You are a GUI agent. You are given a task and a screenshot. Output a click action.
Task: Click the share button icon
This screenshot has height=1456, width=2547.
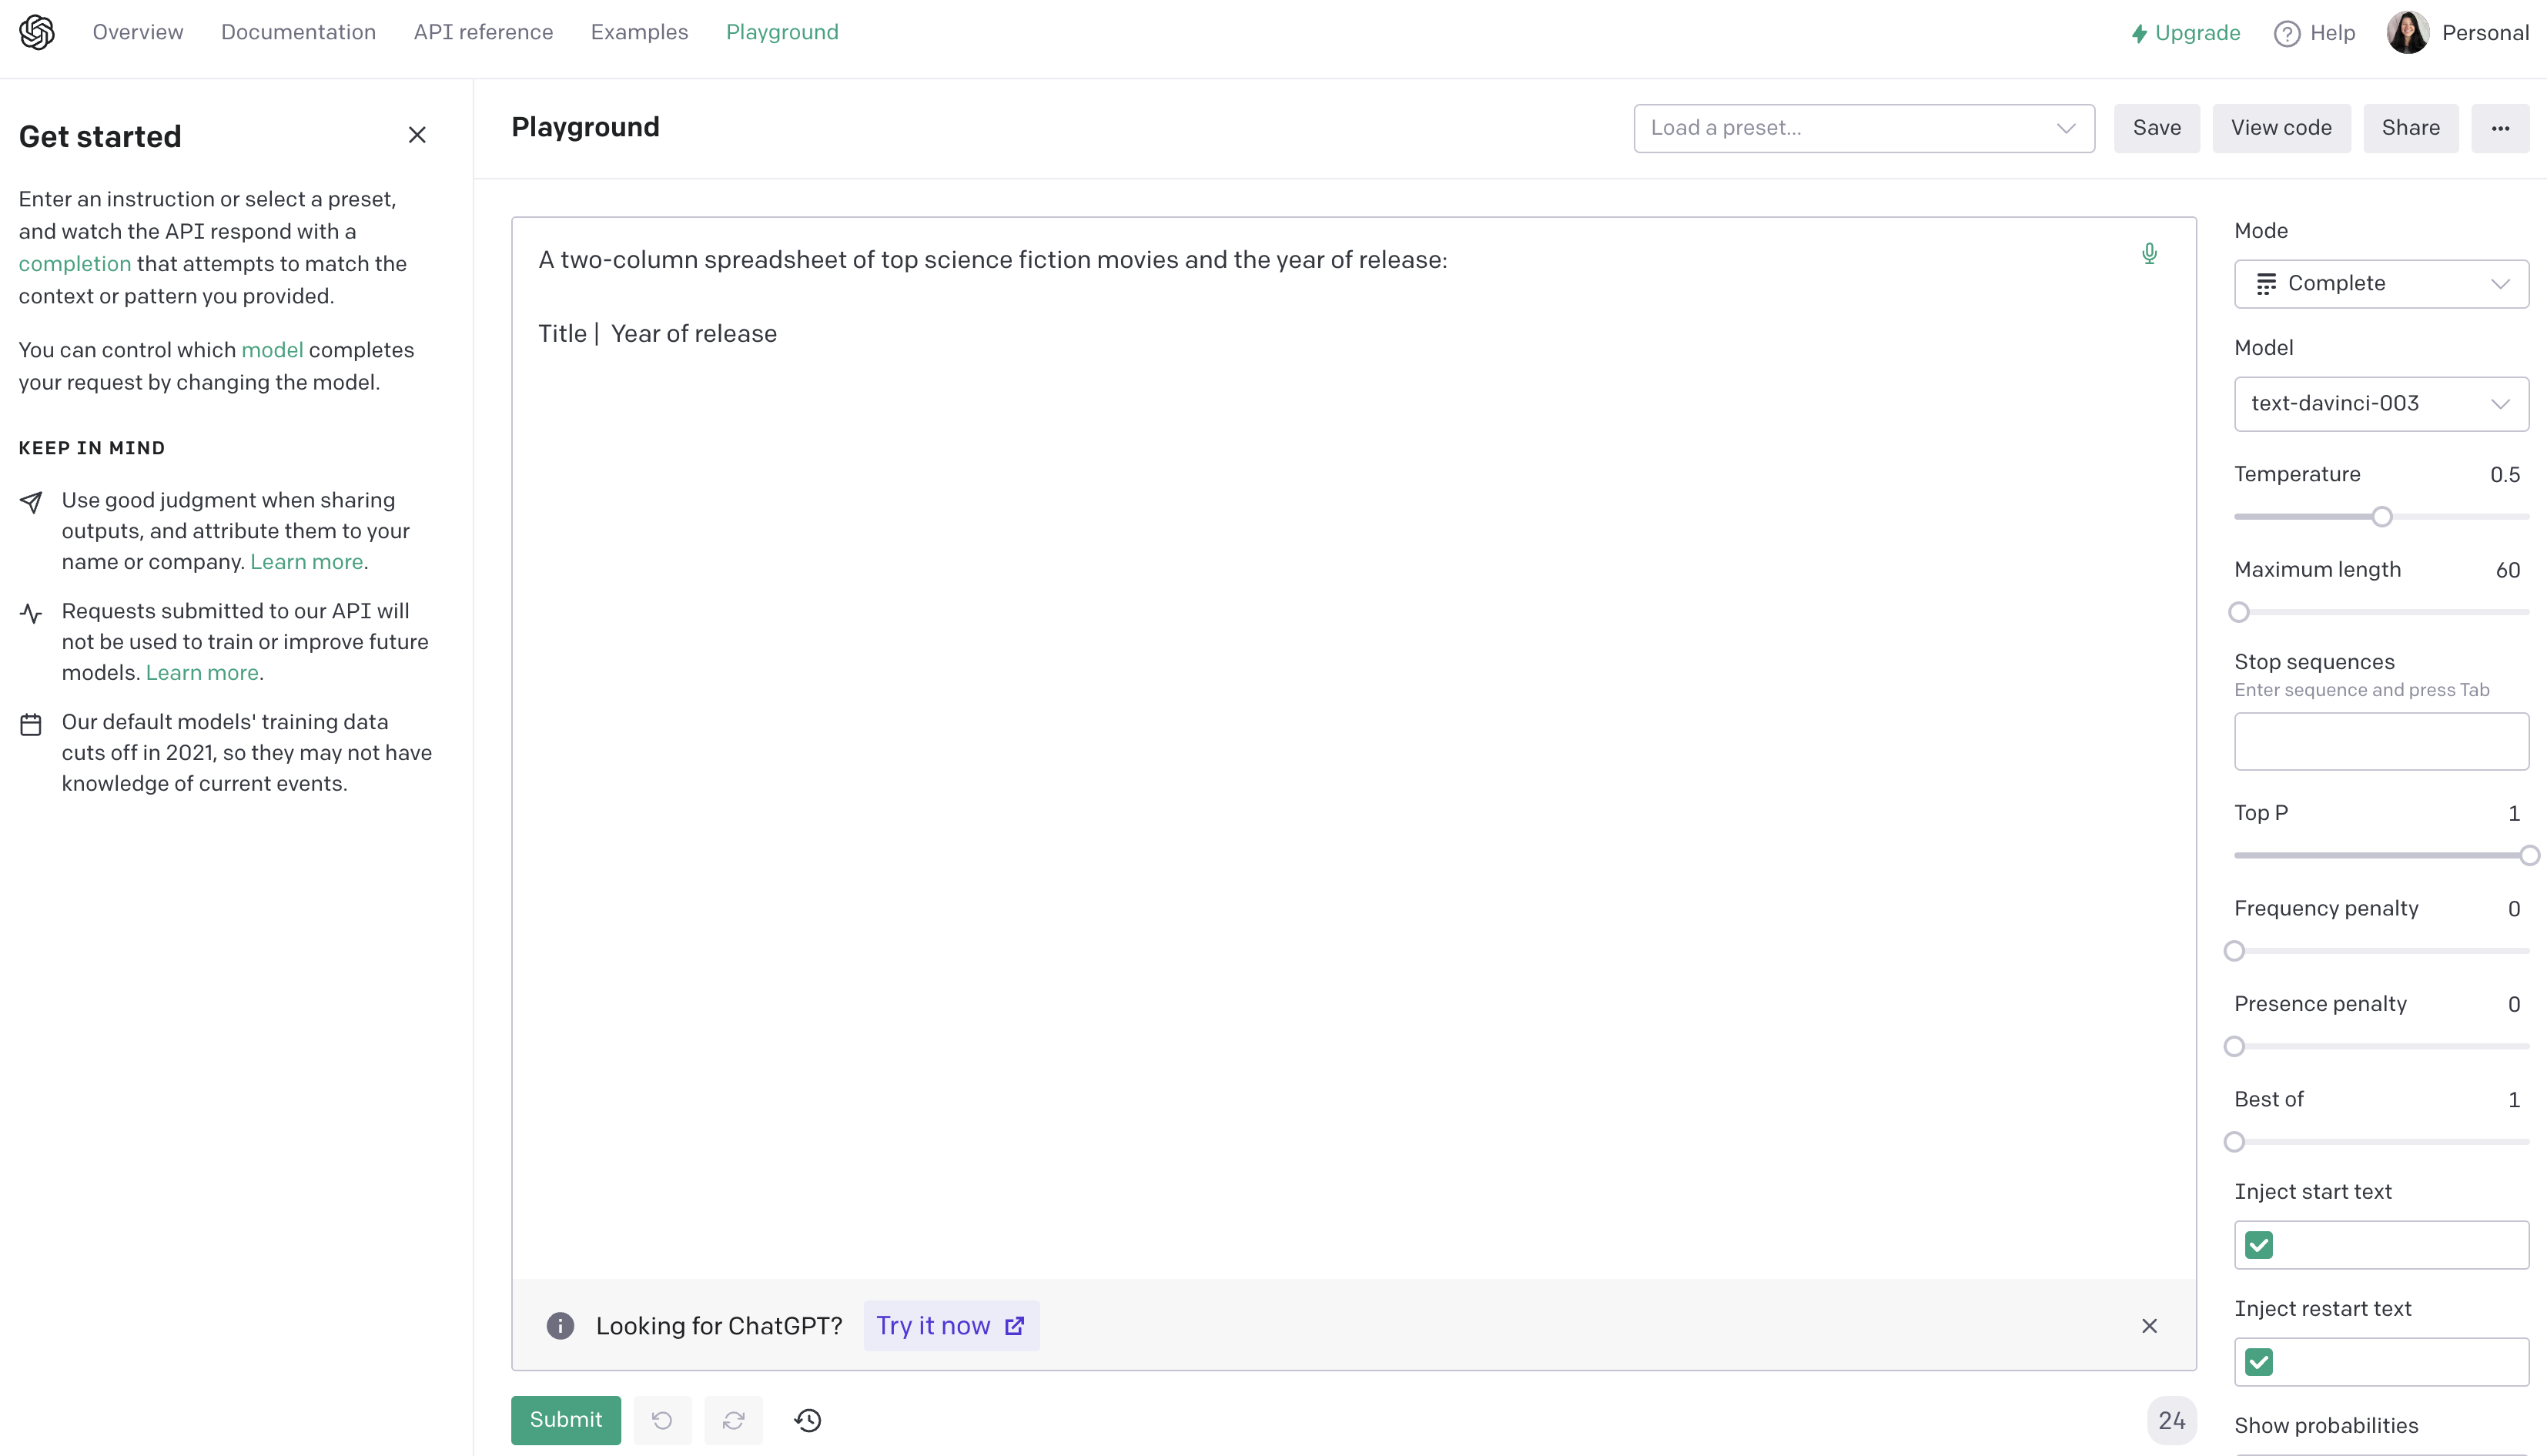coord(2411,128)
